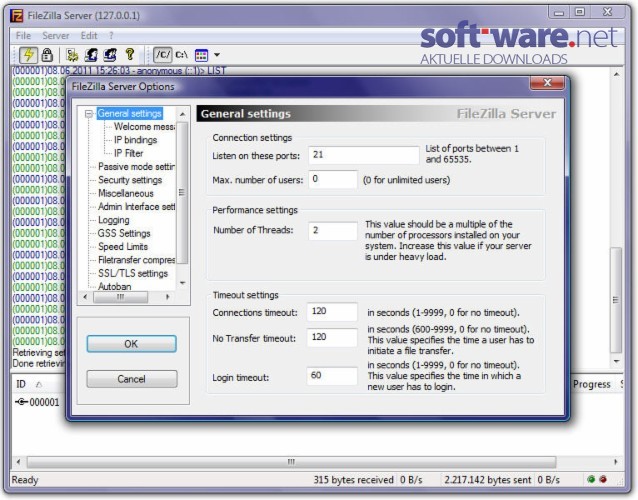
Task: Click the Login timeout field
Action: [332, 376]
